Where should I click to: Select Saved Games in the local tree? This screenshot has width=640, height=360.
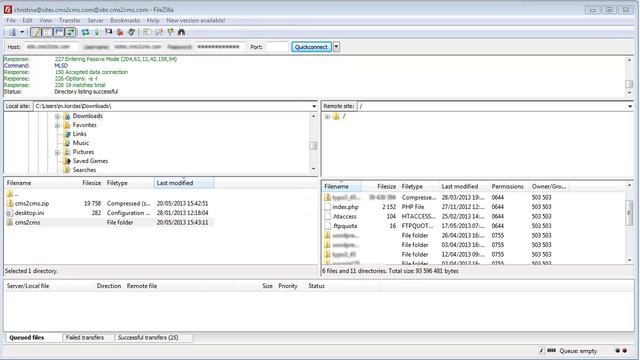click(90, 161)
